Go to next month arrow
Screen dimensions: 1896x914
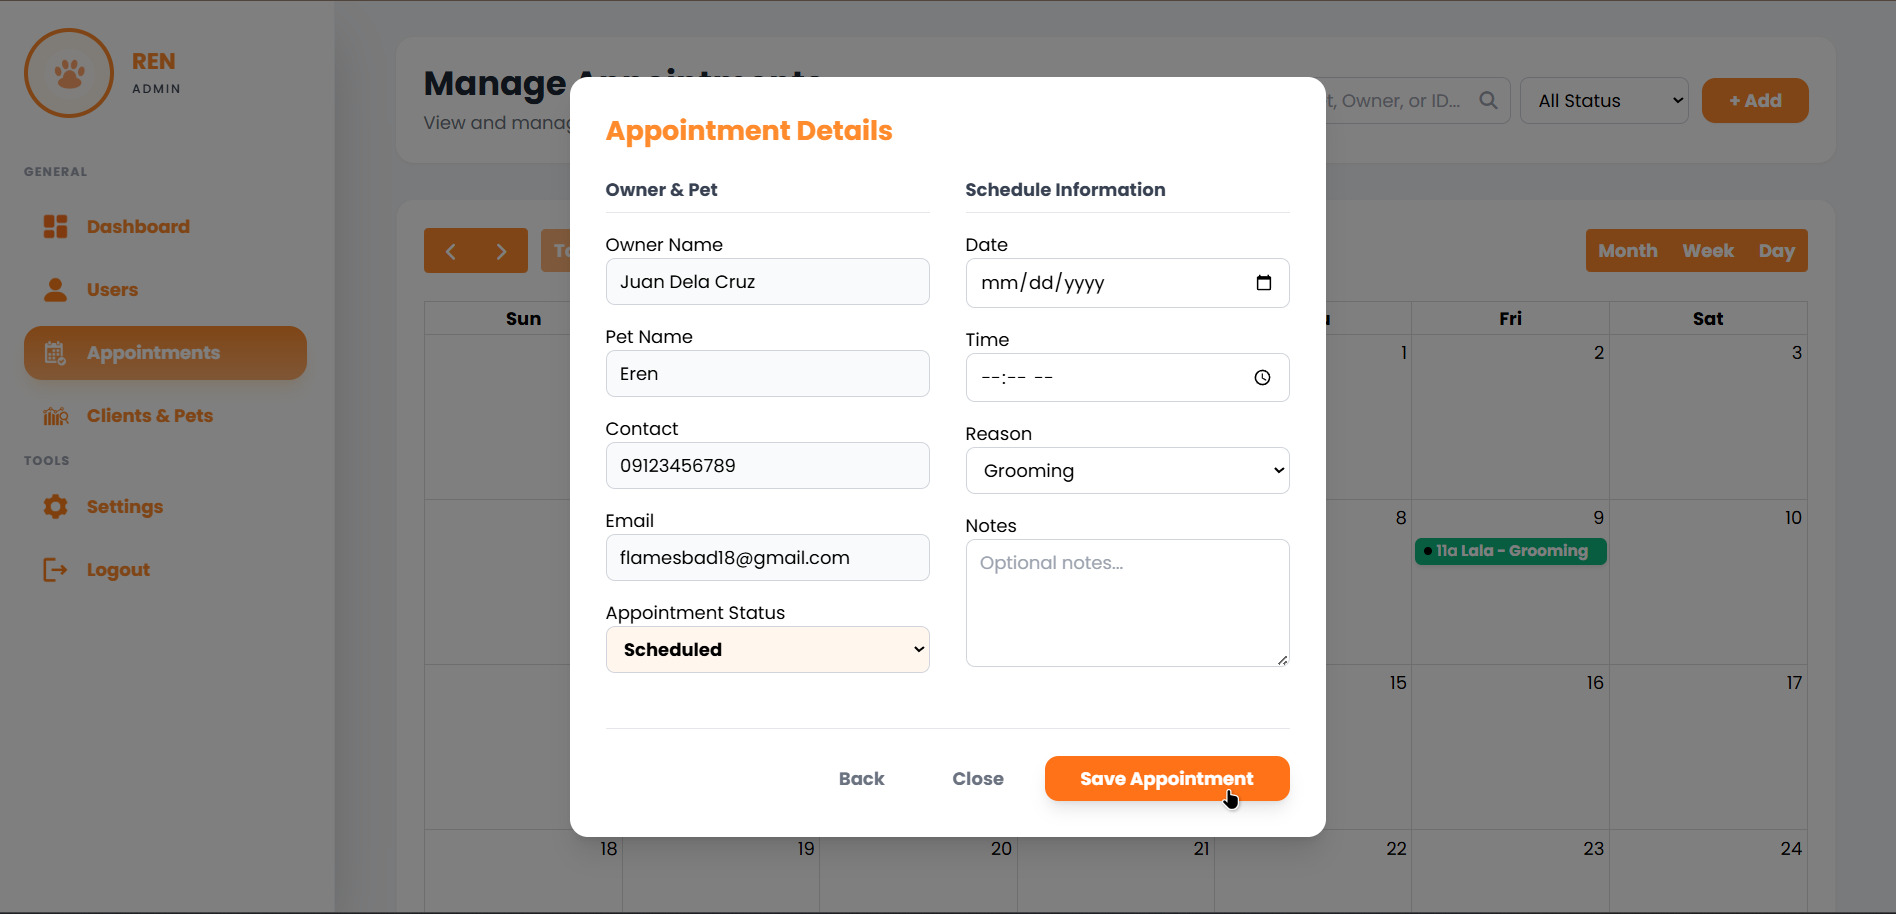click(x=501, y=251)
